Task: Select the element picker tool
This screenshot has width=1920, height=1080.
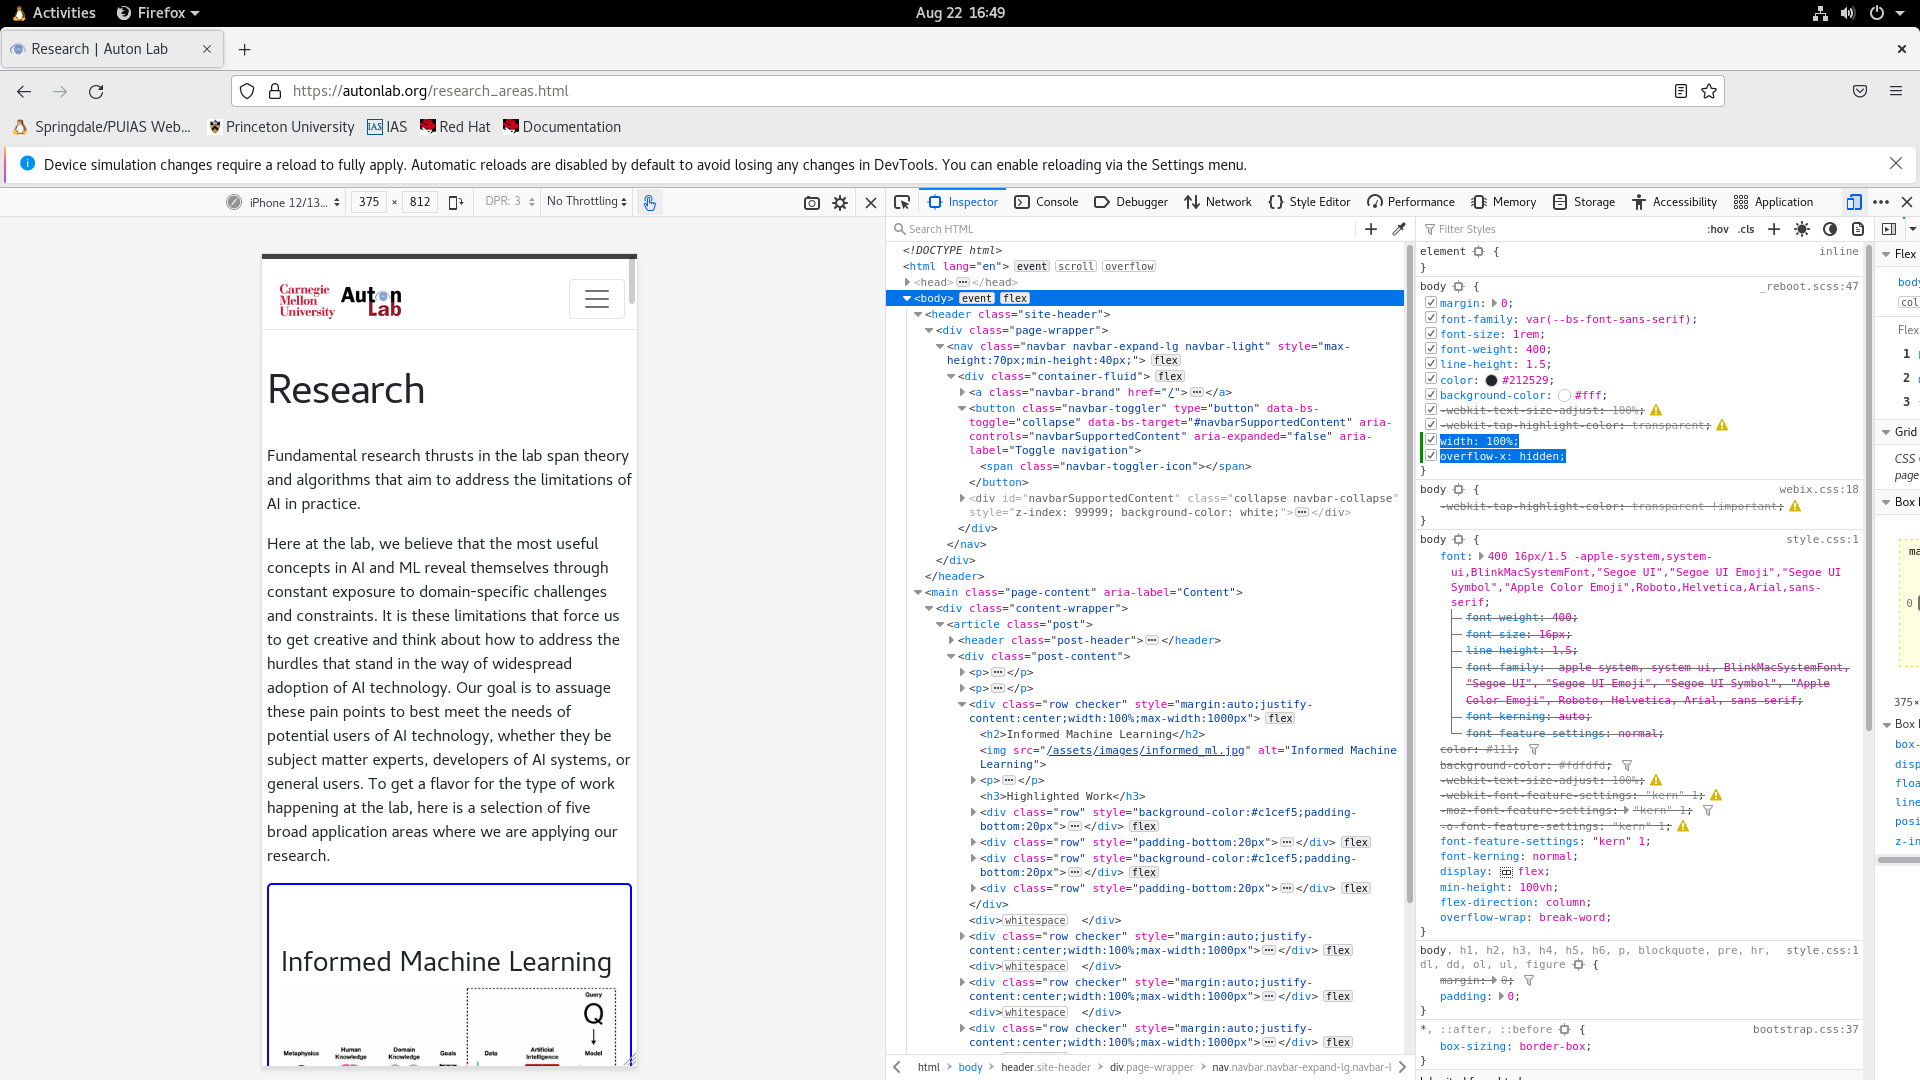Action: pos(902,201)
